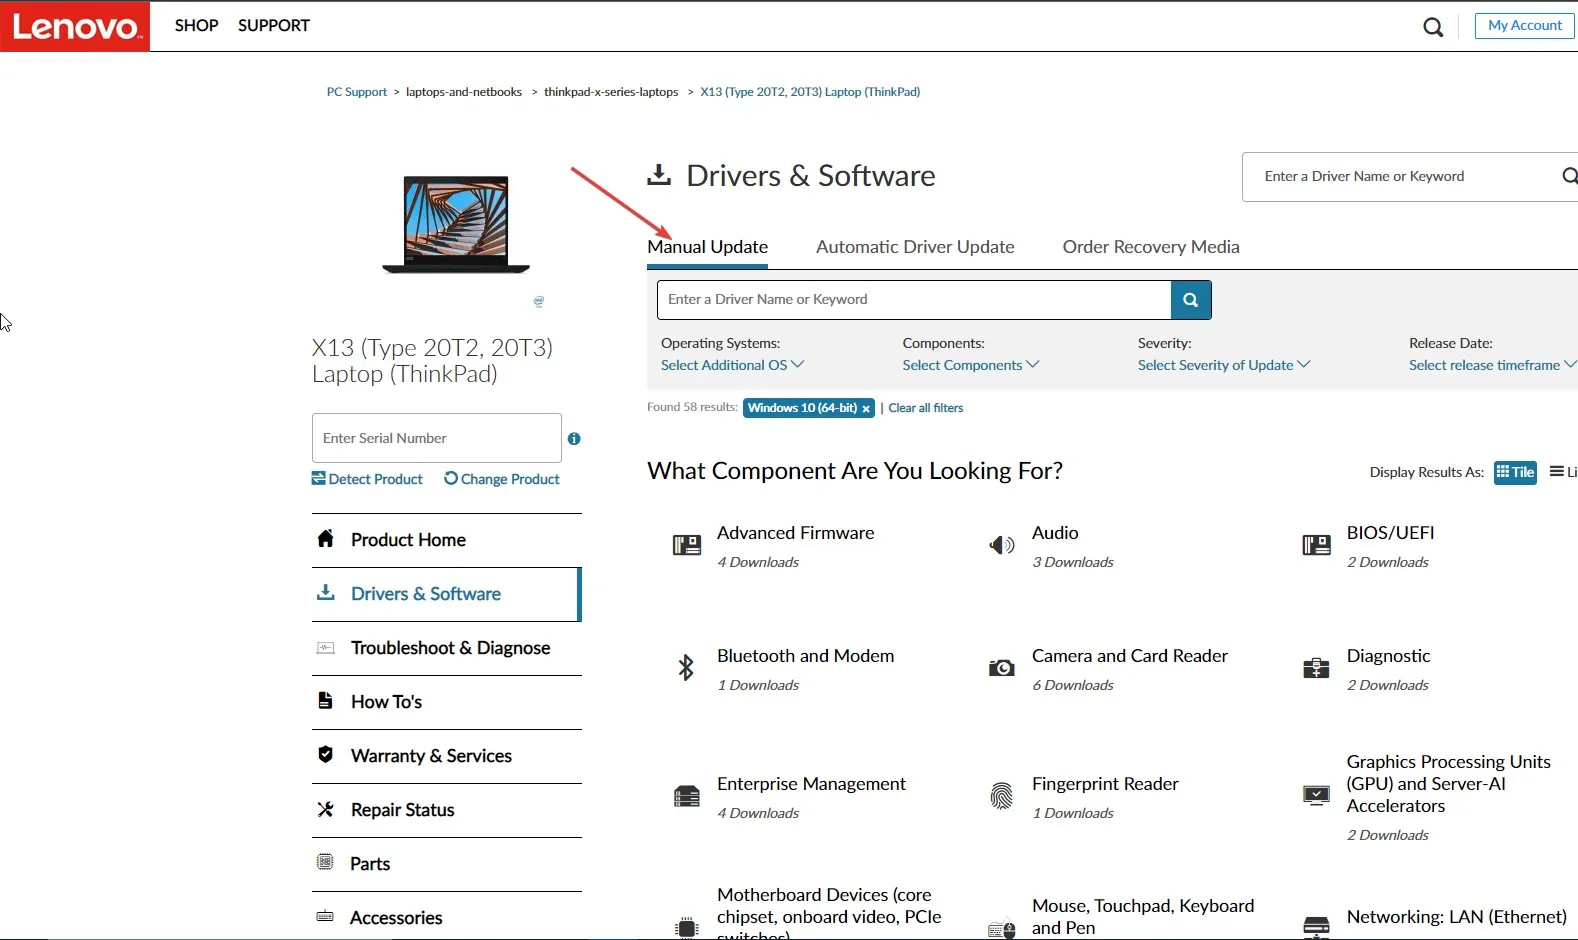Click the Mouse, Touchpad, Keyboard icon
Image resolution: width=1578 pixels, height=940 pixels.
point(1001,929)
